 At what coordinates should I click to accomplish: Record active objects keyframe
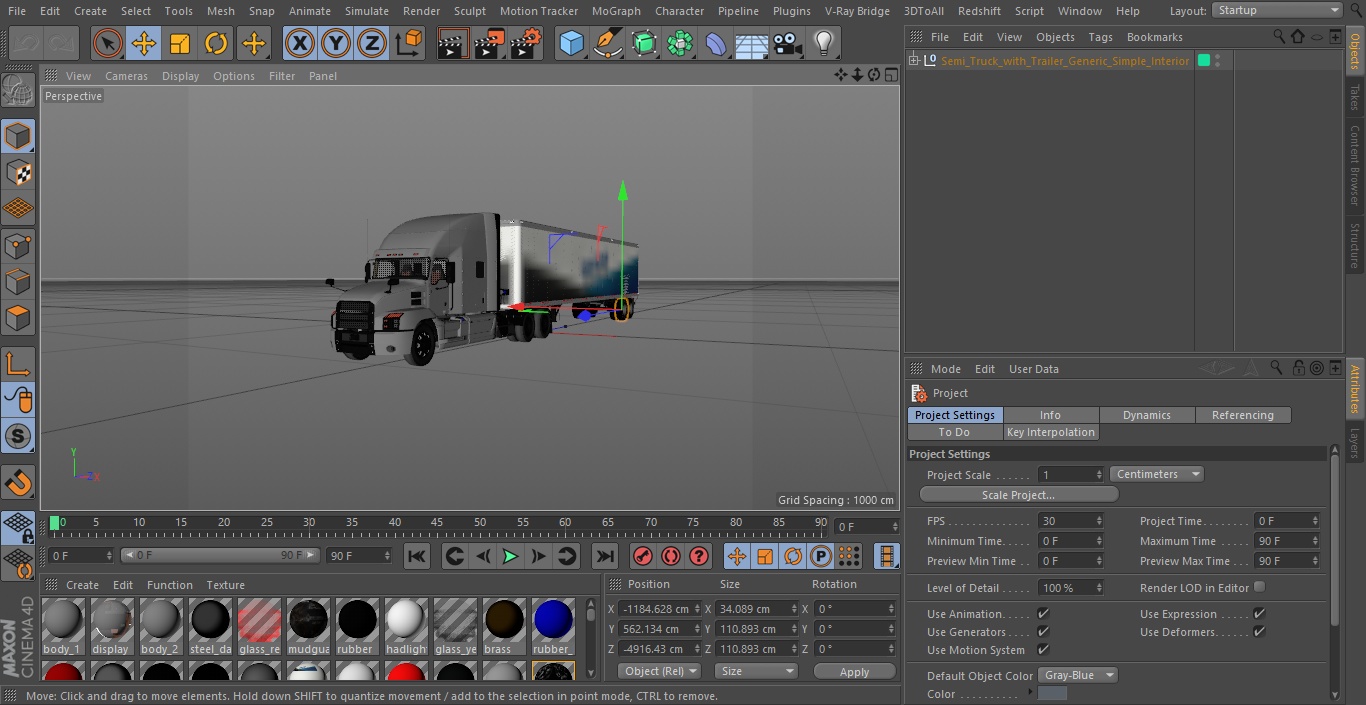[643, 556]
